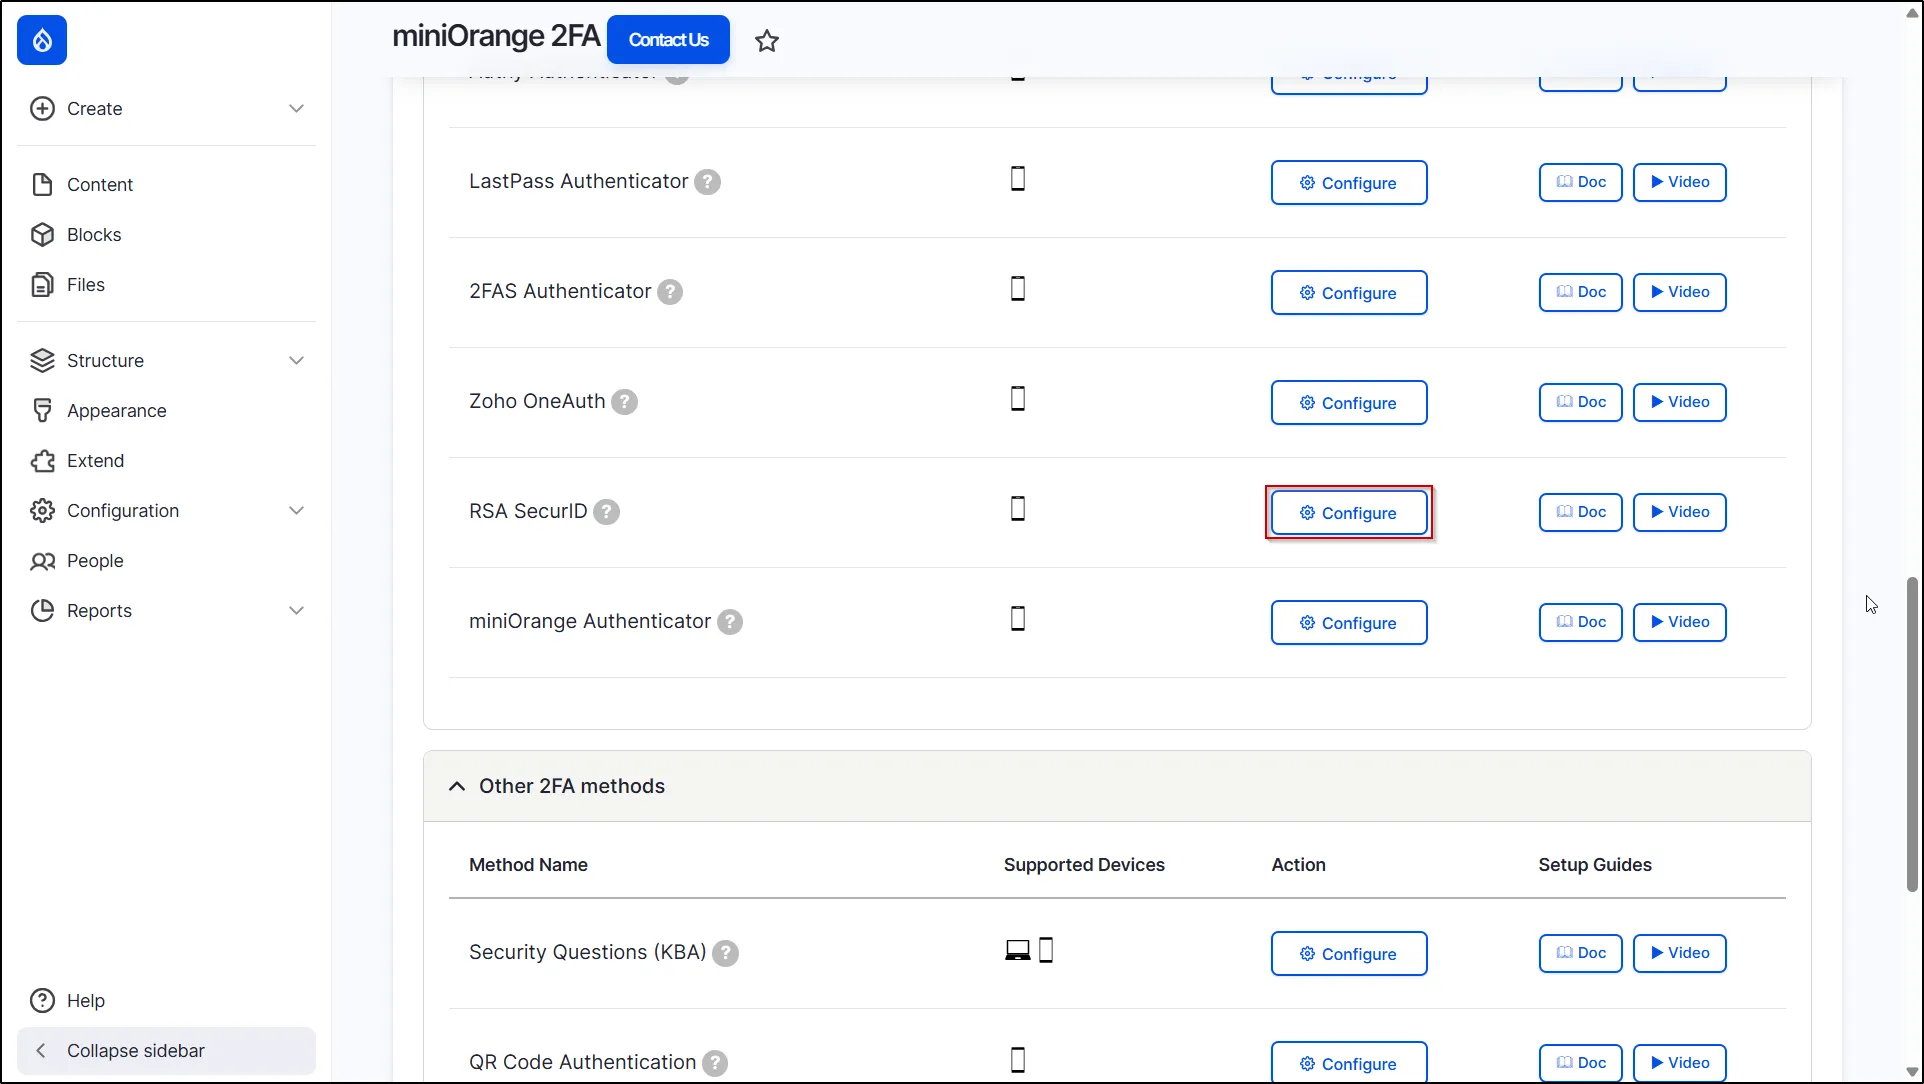1924x1084 pixels.
Task: Play Video guide for Zoho OneAuth
Action: coord(1680,402)
